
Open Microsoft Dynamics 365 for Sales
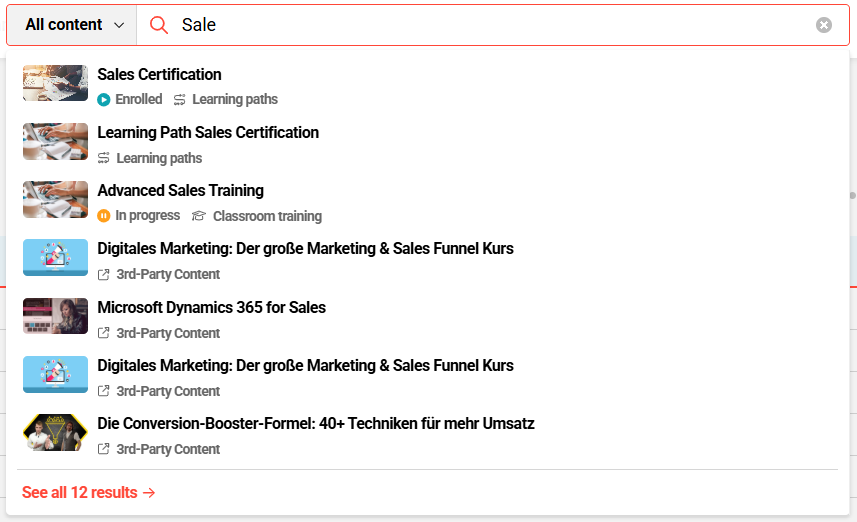(211, 308)
